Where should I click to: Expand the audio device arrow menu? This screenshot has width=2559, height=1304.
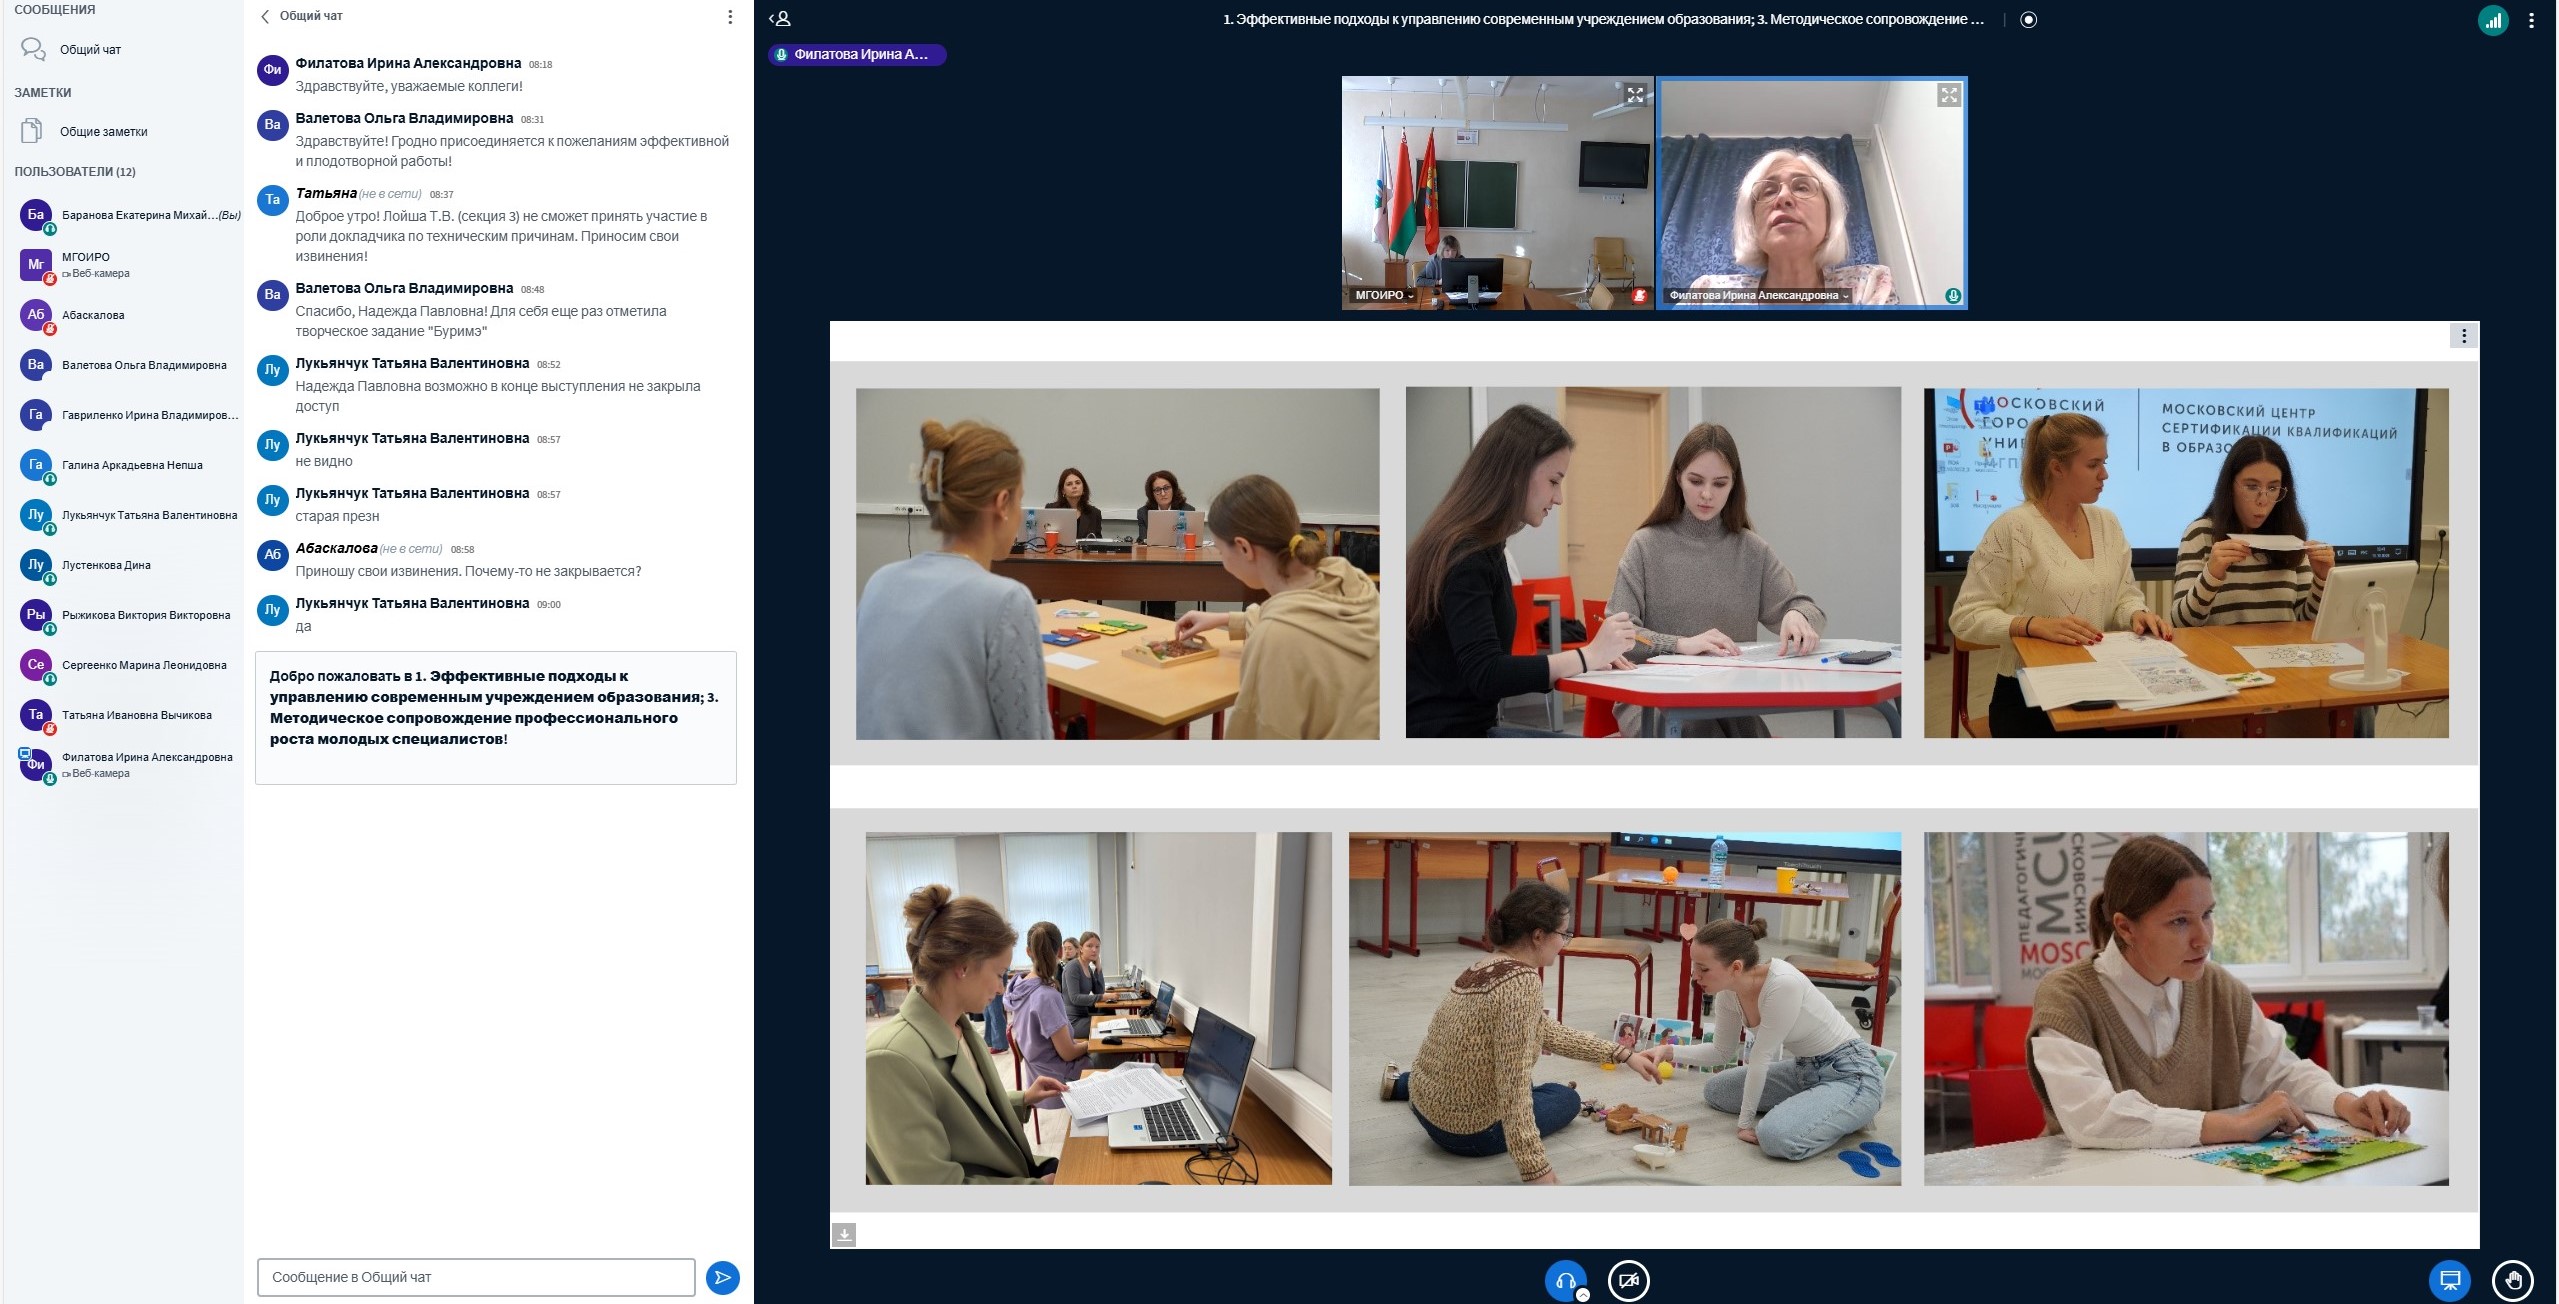coord(1583,1295)
